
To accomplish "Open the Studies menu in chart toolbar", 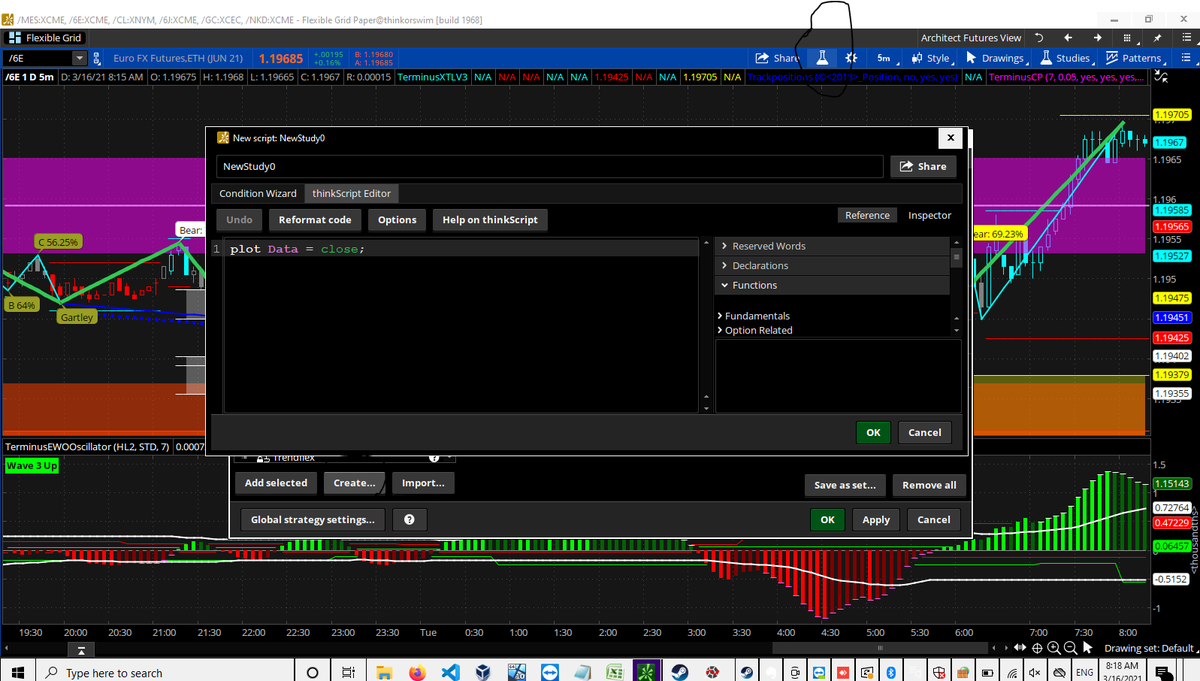I will point(1066,58).
